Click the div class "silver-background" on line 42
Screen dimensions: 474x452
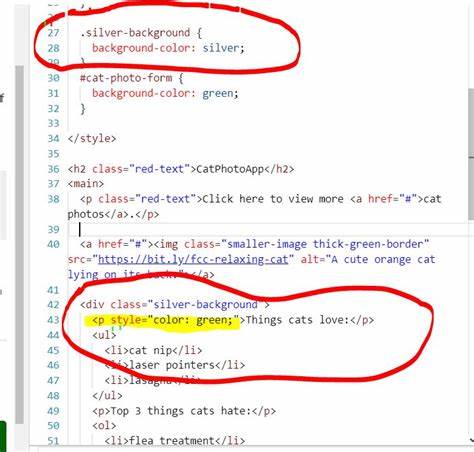(x=205, y=305)
